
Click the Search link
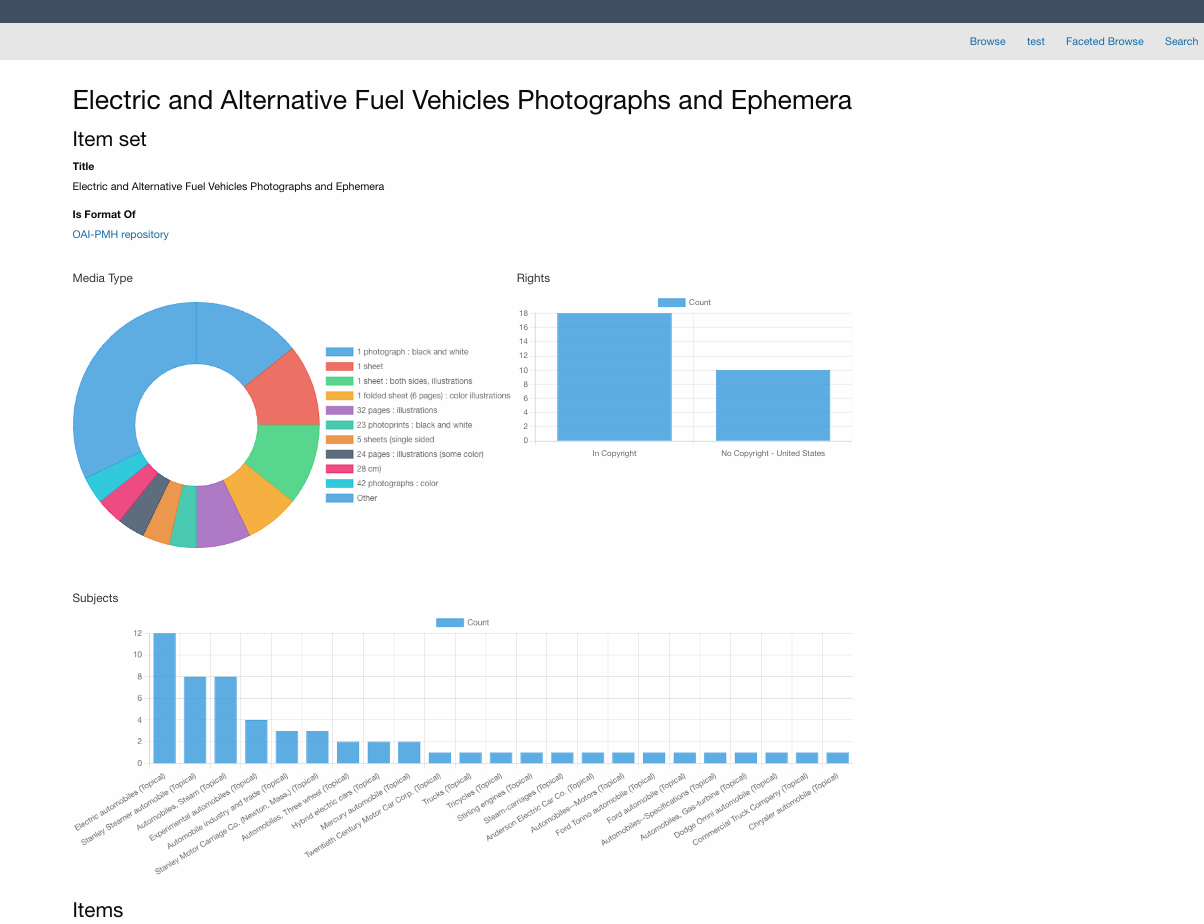tap(1180, 41)
